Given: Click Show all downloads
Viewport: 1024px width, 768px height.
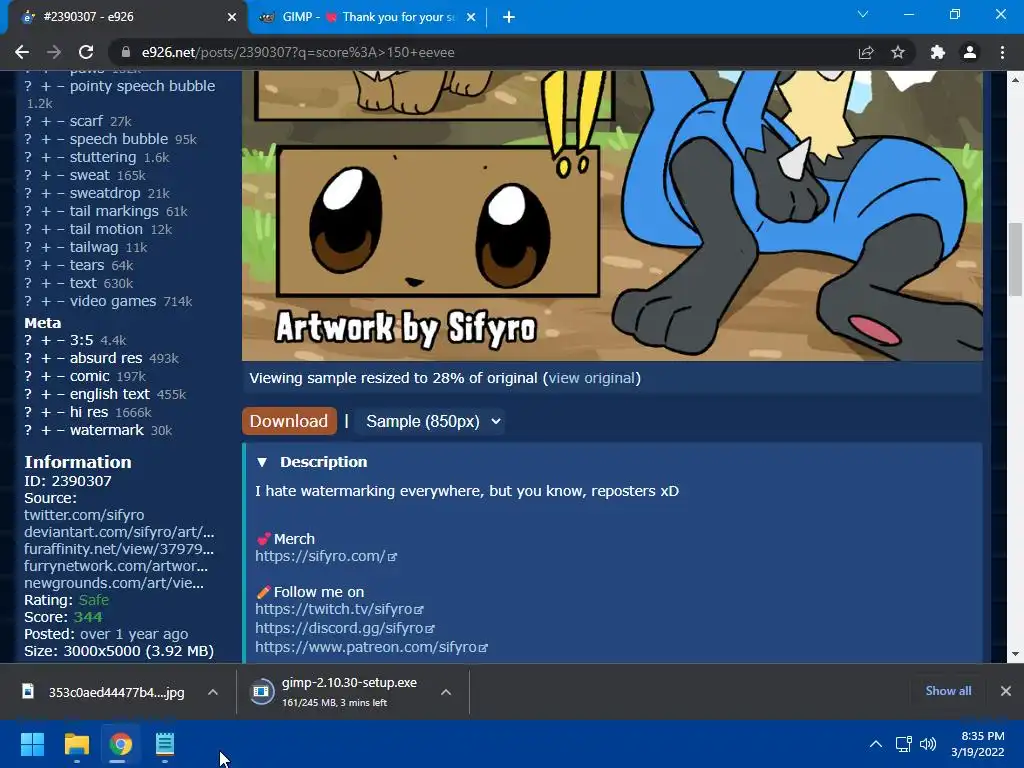Looking at the screenshot, I should tap(948, 691).
